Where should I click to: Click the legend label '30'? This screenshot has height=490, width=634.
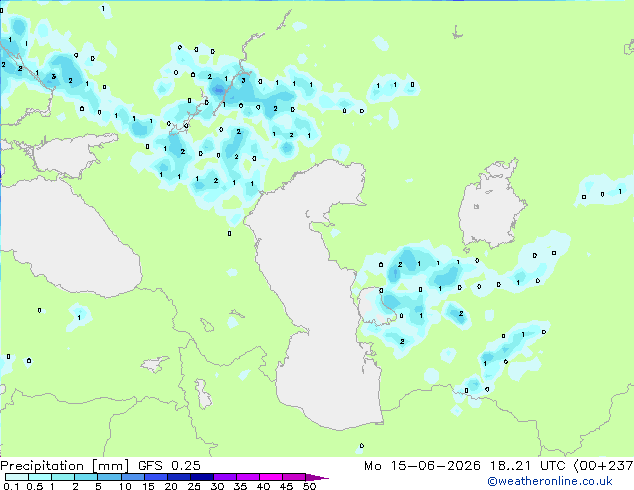tap(217, 486)
